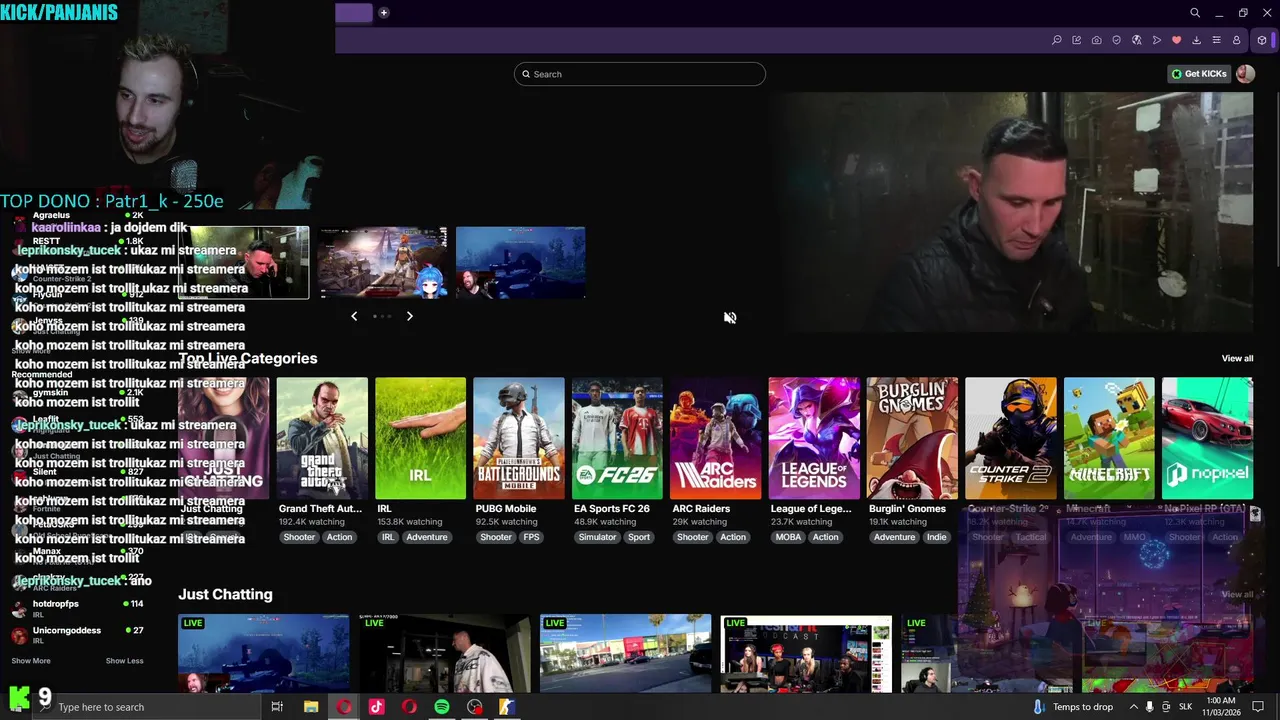Open Task View on the taskbar
This screenshot has height=720, width=1280.
tap(277, 707)
